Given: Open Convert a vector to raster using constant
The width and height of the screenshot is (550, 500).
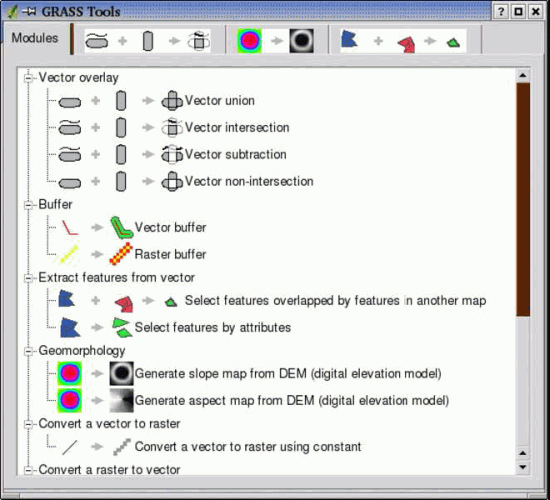Looking at the screenshot, I should tap(248, 447).
